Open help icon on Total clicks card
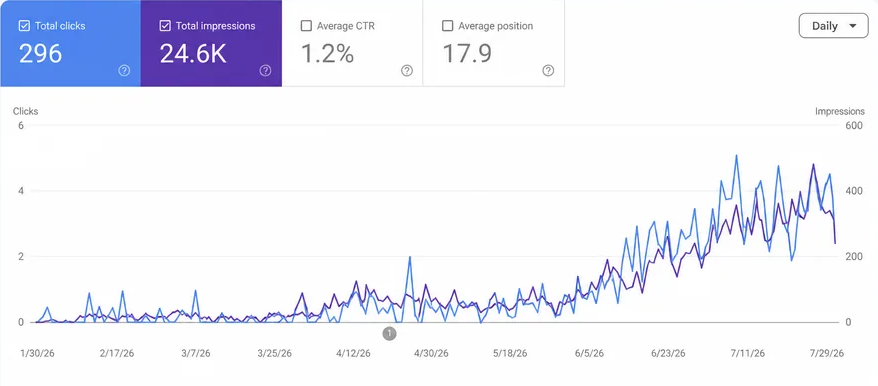The image size is (878, 386). 124,71
